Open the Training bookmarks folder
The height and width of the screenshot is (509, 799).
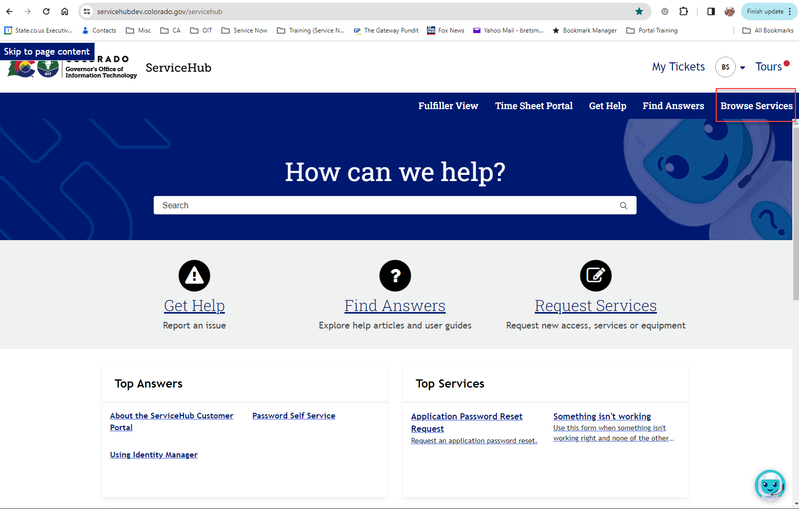(x=311, y=31)
